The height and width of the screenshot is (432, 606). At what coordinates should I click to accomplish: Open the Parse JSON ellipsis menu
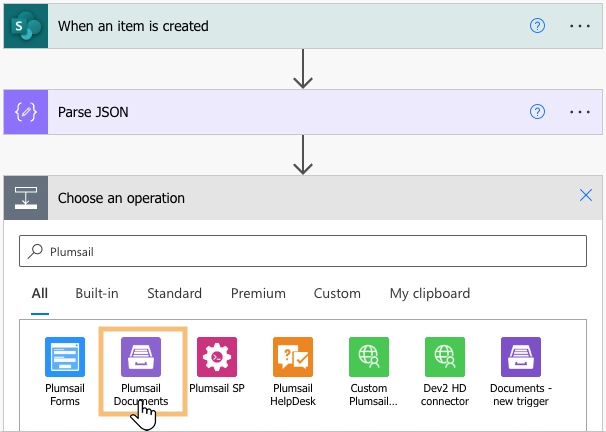[580, 112]
